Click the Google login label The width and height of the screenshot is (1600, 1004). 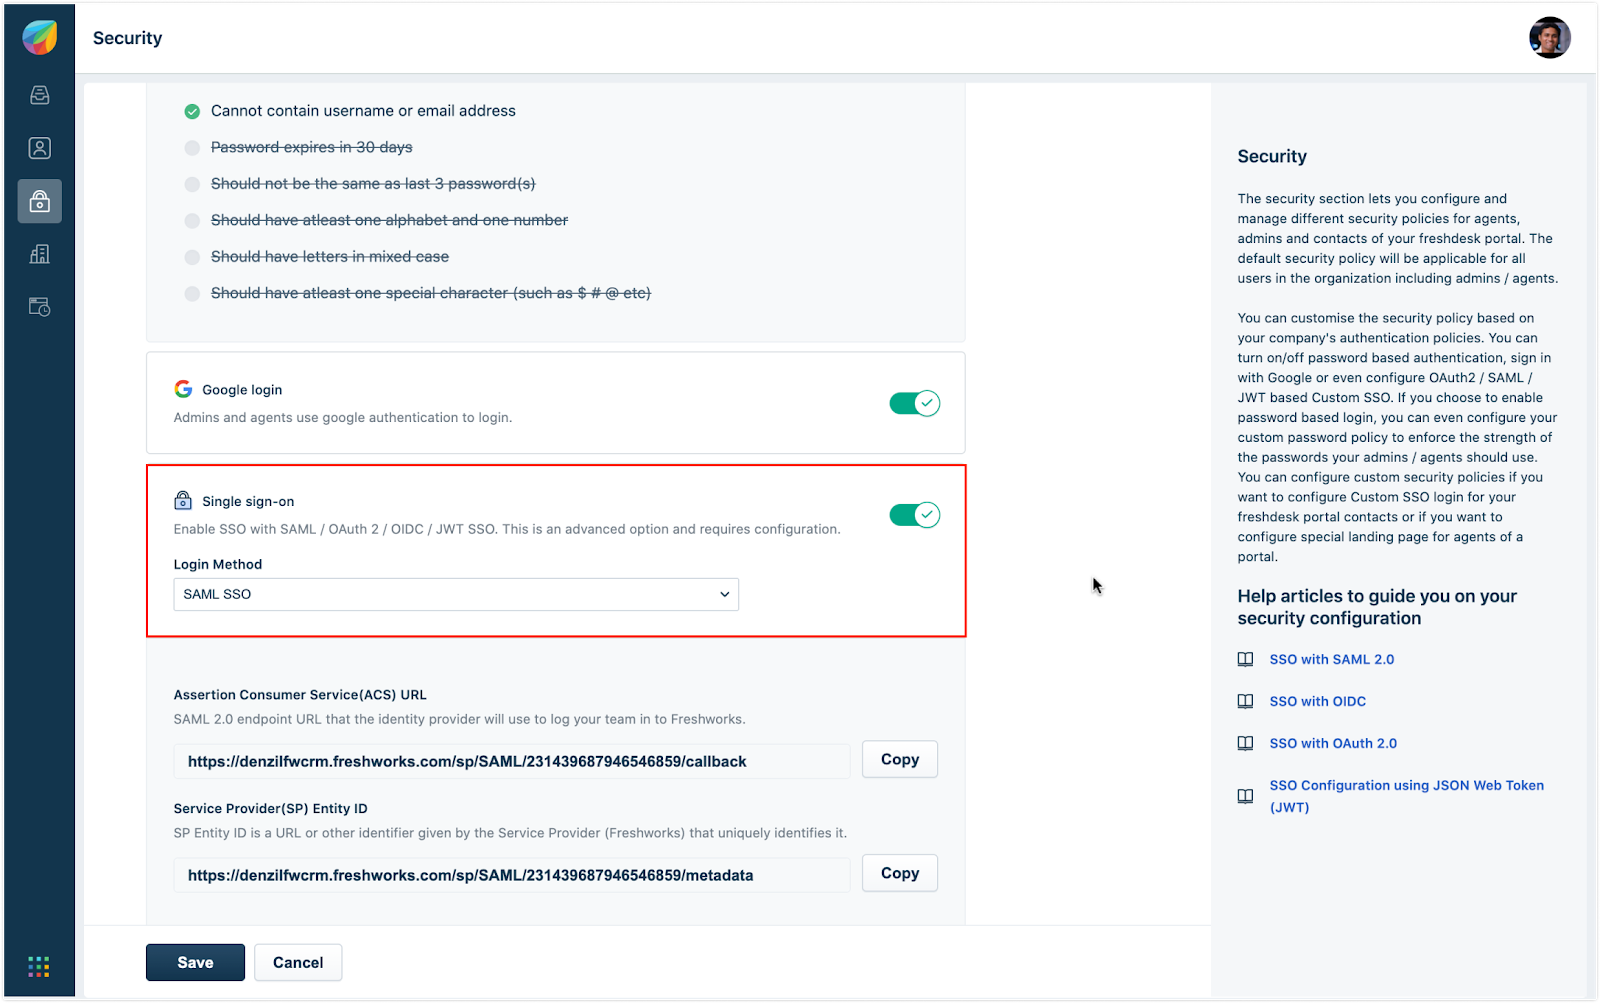pos(242,390)
